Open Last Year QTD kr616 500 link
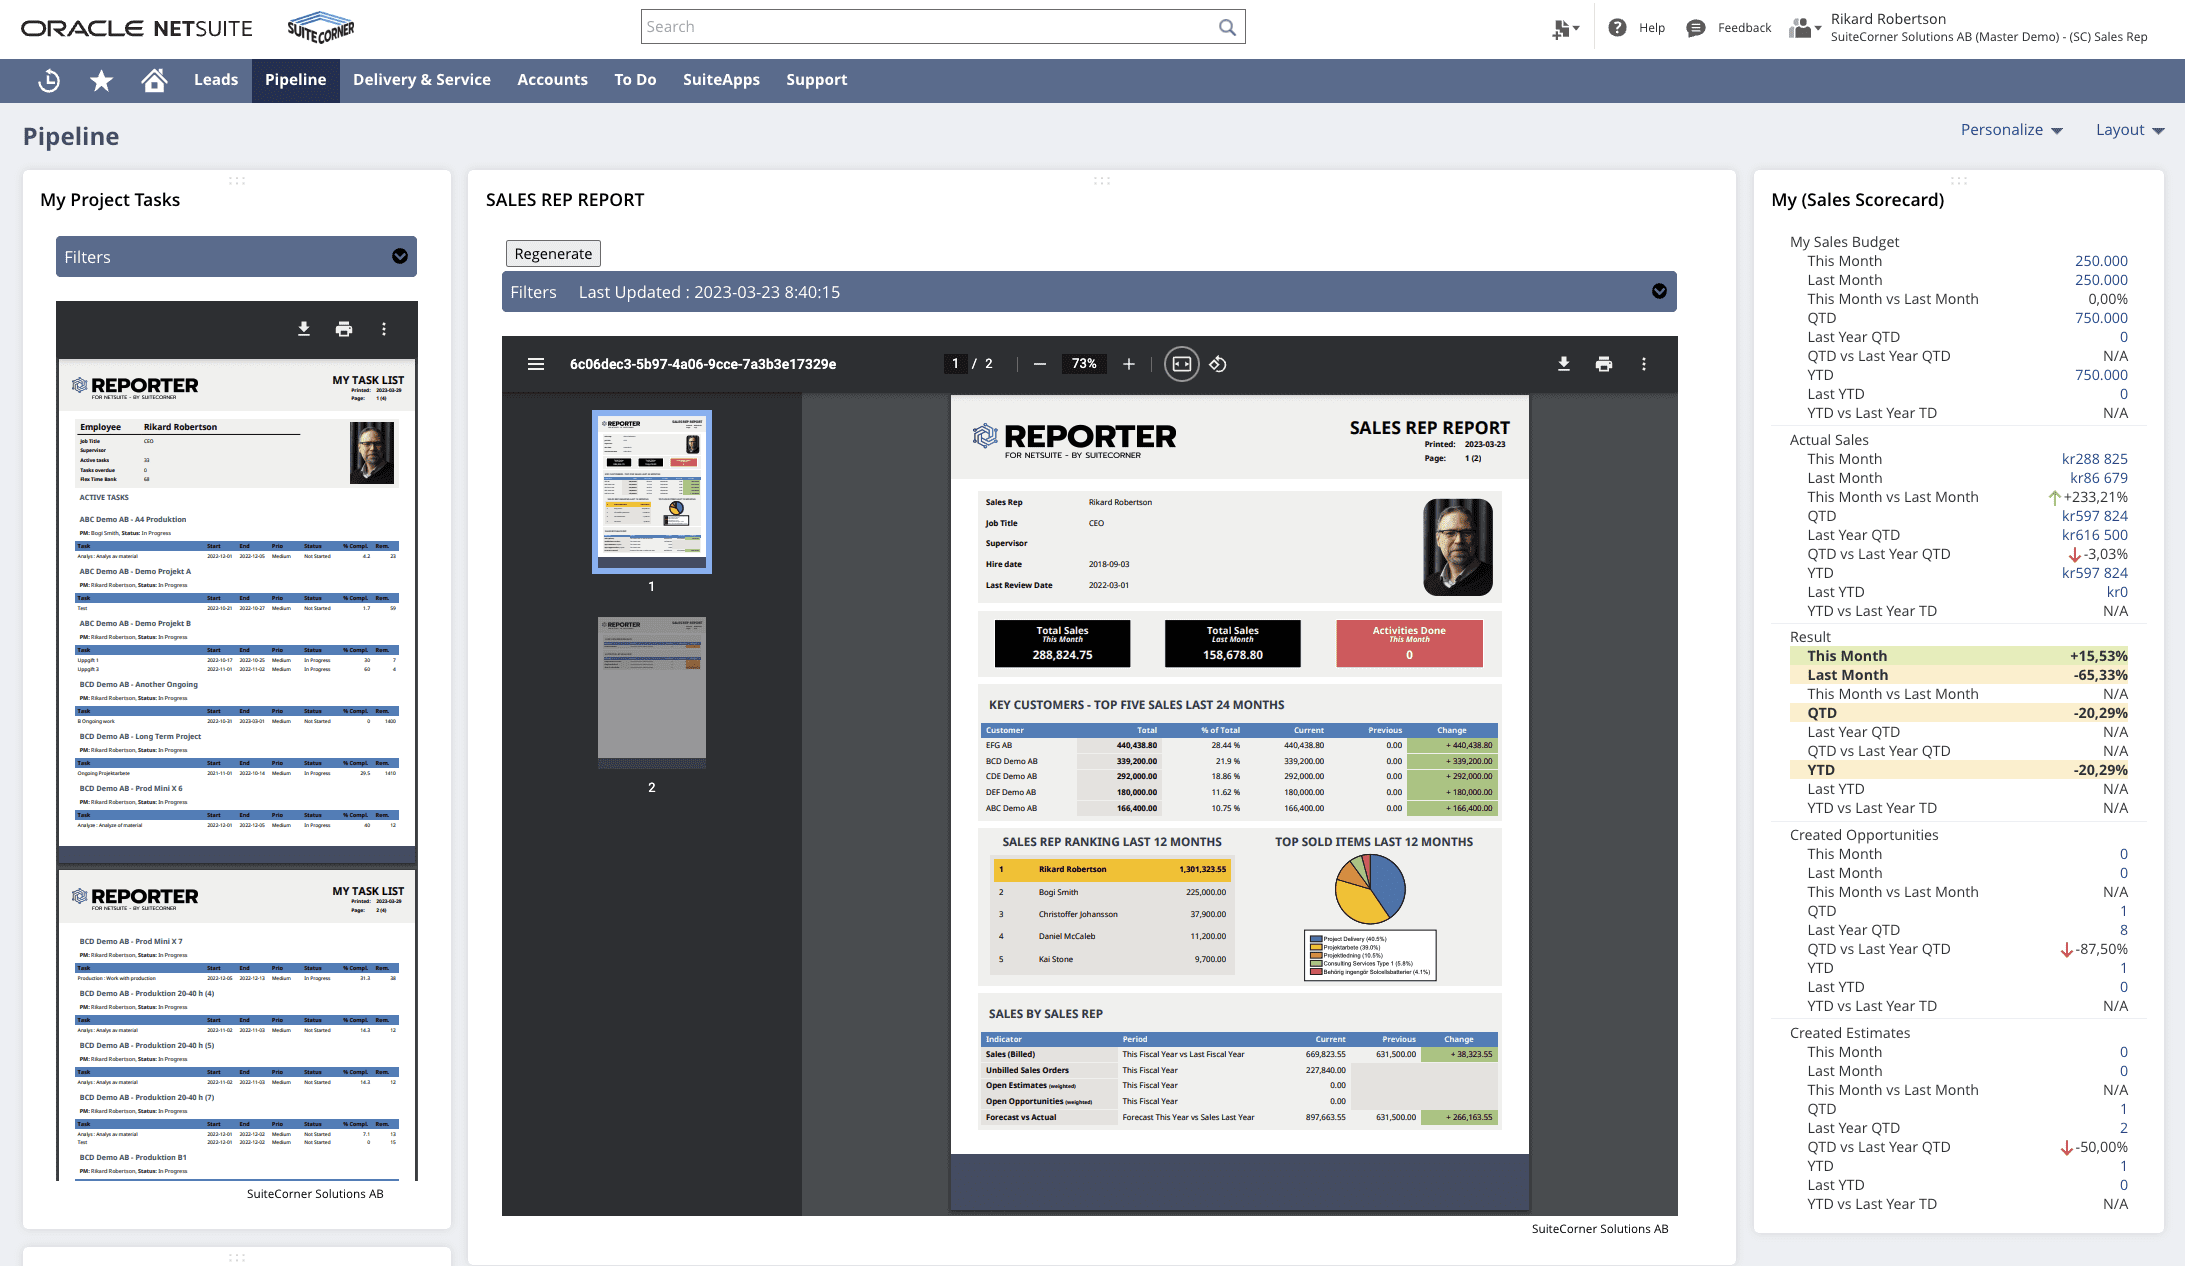Viewport: 2185px width, 1266px height. [x=2094, y=535]
